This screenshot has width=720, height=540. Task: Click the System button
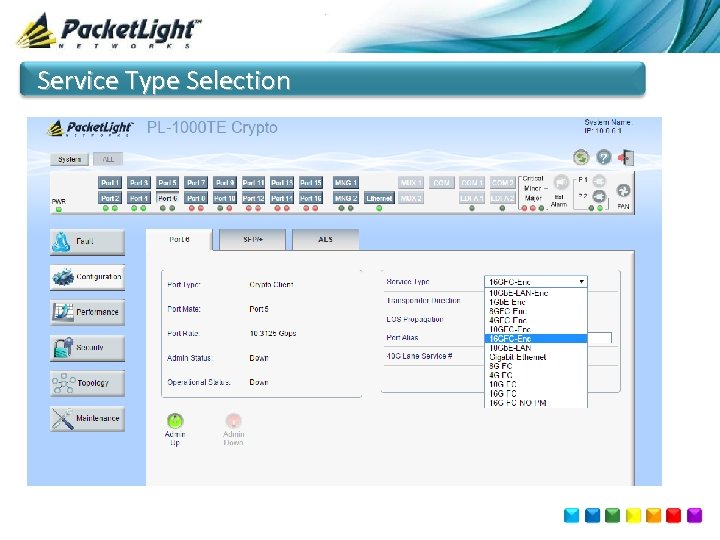[x=69, y=159]
